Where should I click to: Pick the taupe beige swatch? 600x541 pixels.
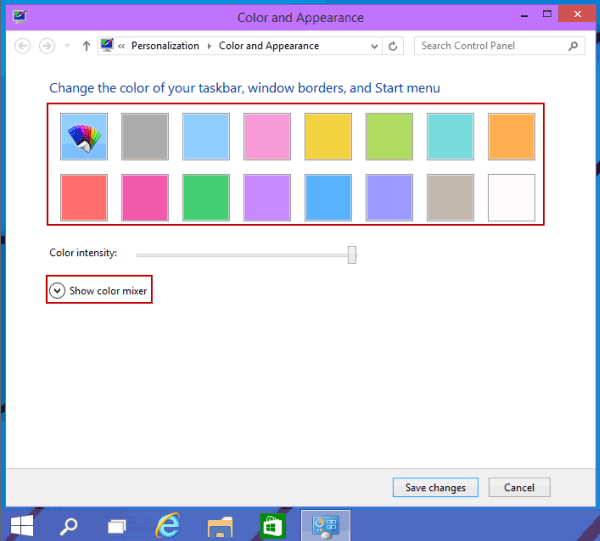pos(450,198)
